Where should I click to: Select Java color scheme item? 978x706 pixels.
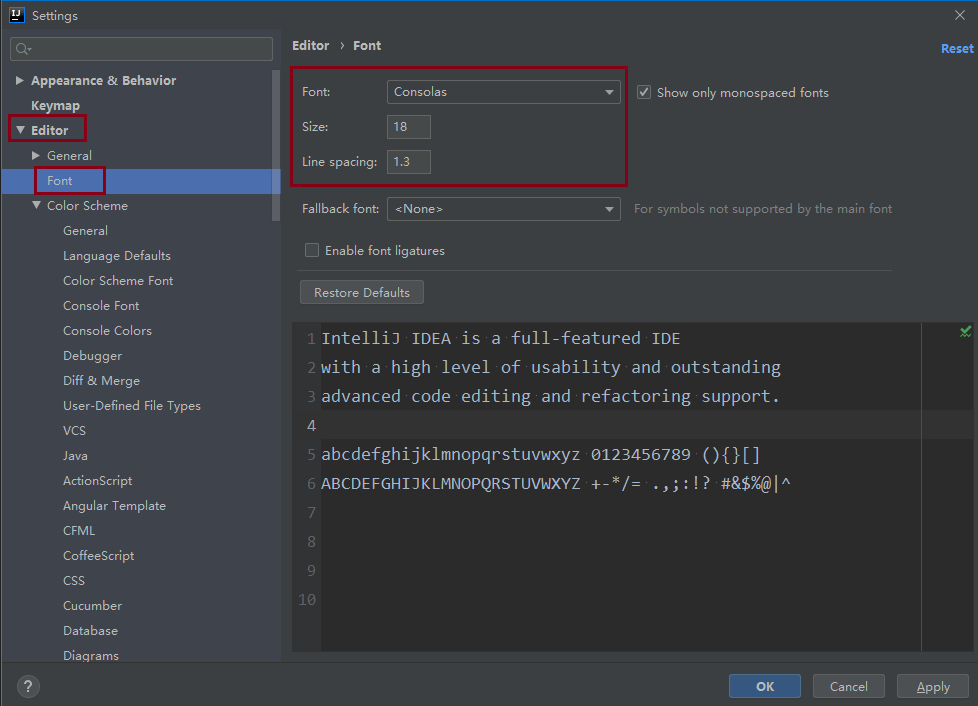click(x=75, y=455)
